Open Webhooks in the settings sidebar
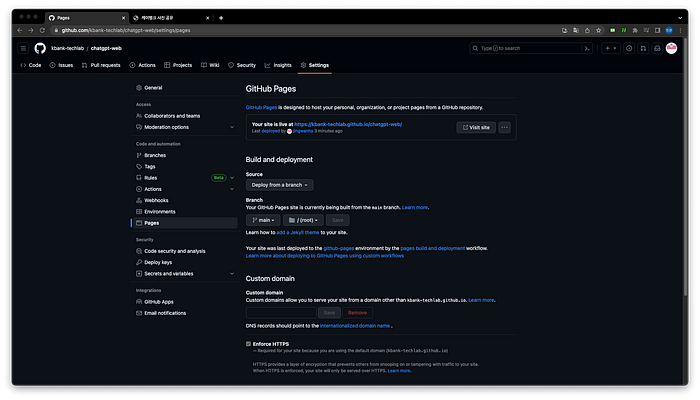The width and height of the screenshot is (700, 400). pyautogui.click(x=156, y=200)
